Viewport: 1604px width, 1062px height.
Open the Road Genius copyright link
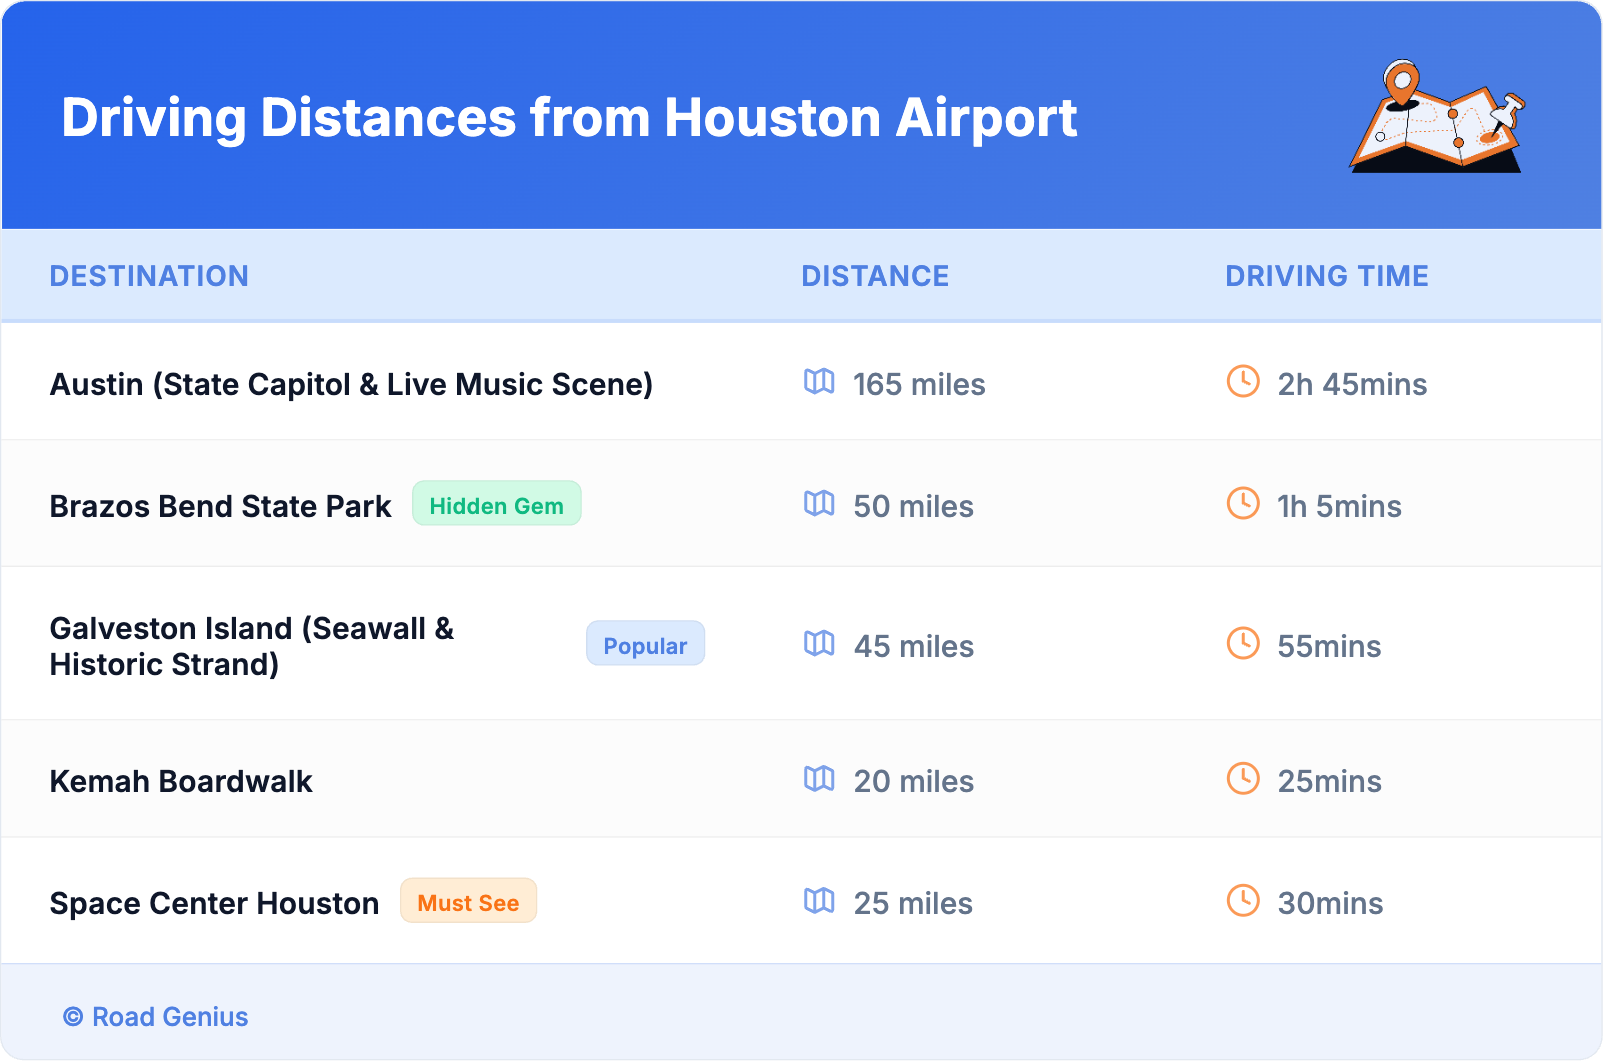tap(156, 1017)
